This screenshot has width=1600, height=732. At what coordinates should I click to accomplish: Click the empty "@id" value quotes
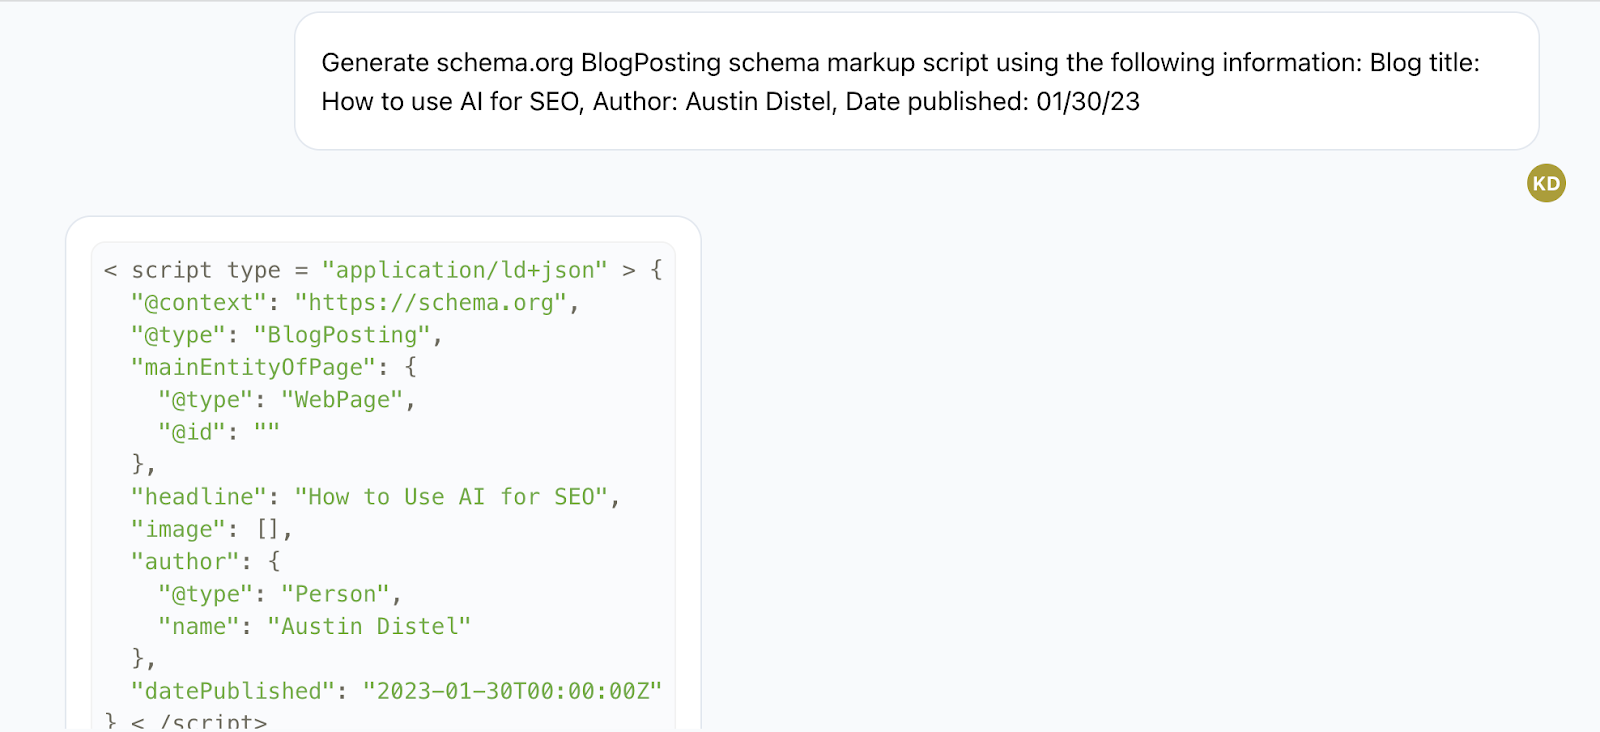click(x=267, y=432)
